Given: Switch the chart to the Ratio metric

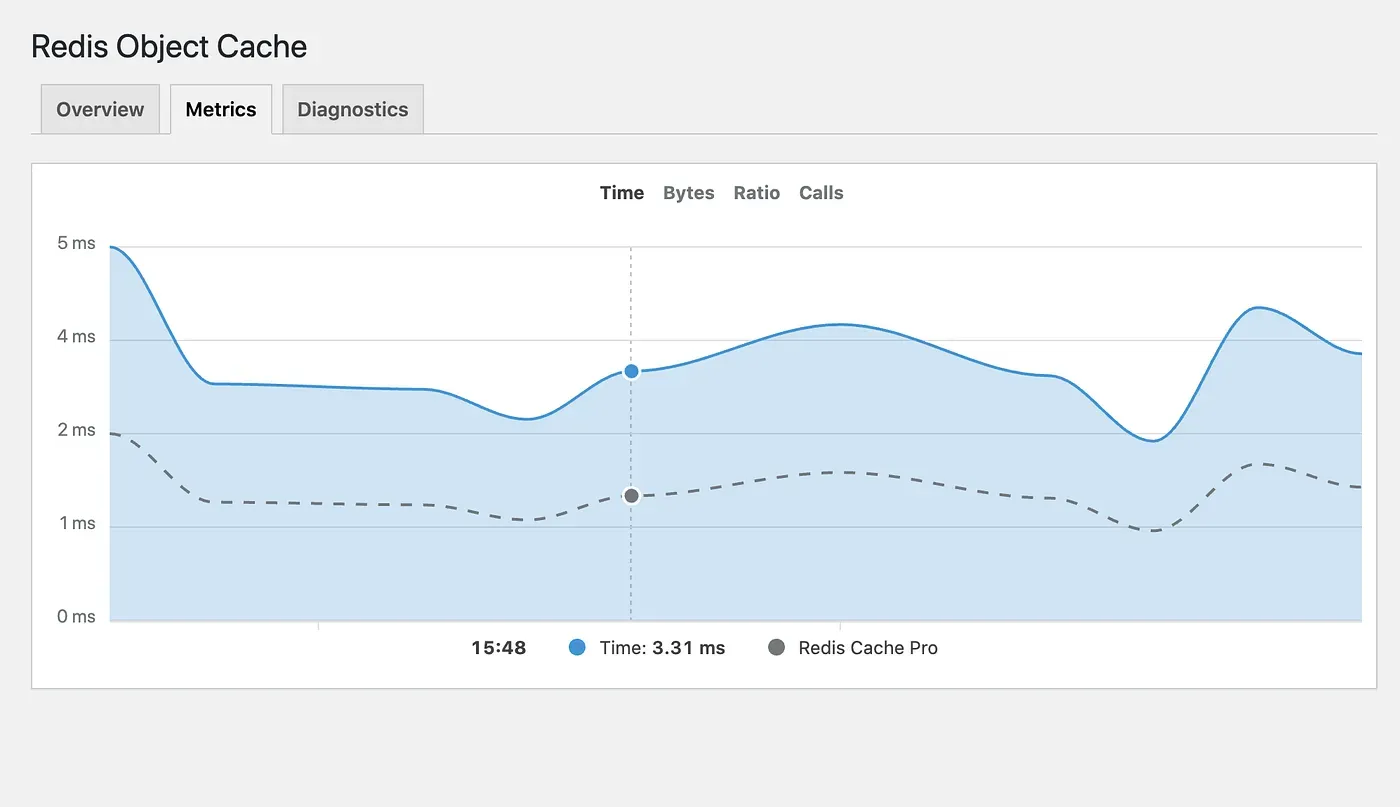Looking at the screenshot, I should tap(756, 192).
